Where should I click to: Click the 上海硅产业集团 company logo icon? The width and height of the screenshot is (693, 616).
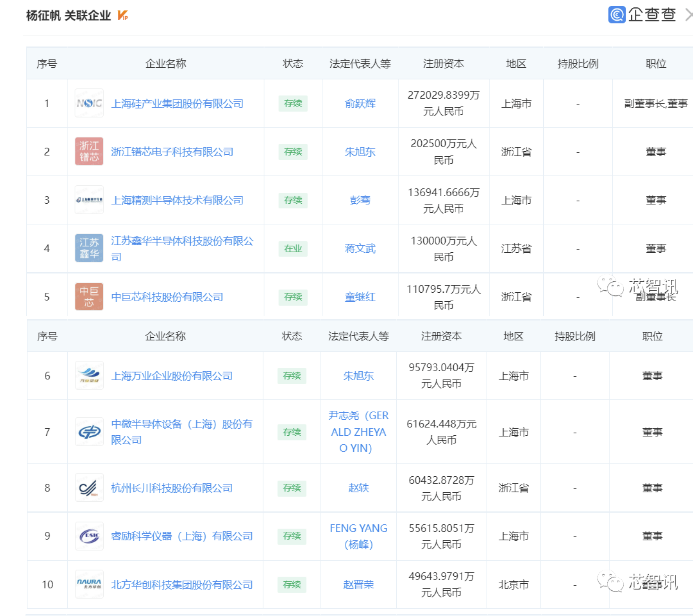89,104
